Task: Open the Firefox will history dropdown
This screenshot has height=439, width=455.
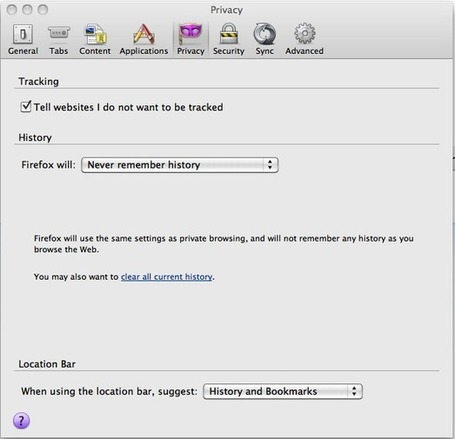Action: coord(180,165)
